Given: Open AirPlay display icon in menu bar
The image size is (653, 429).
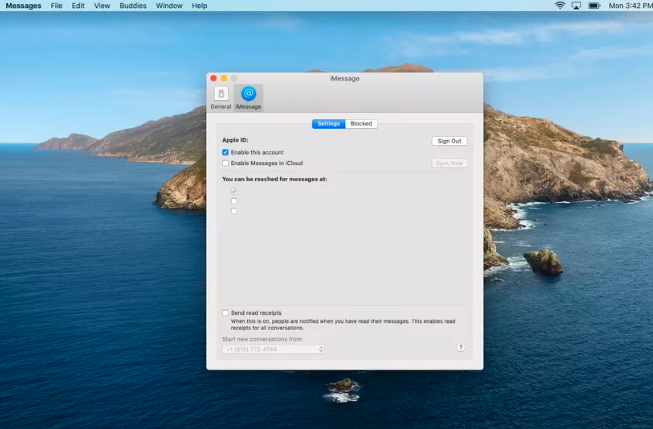Looking at the screenshot, I should coord(576,6).
